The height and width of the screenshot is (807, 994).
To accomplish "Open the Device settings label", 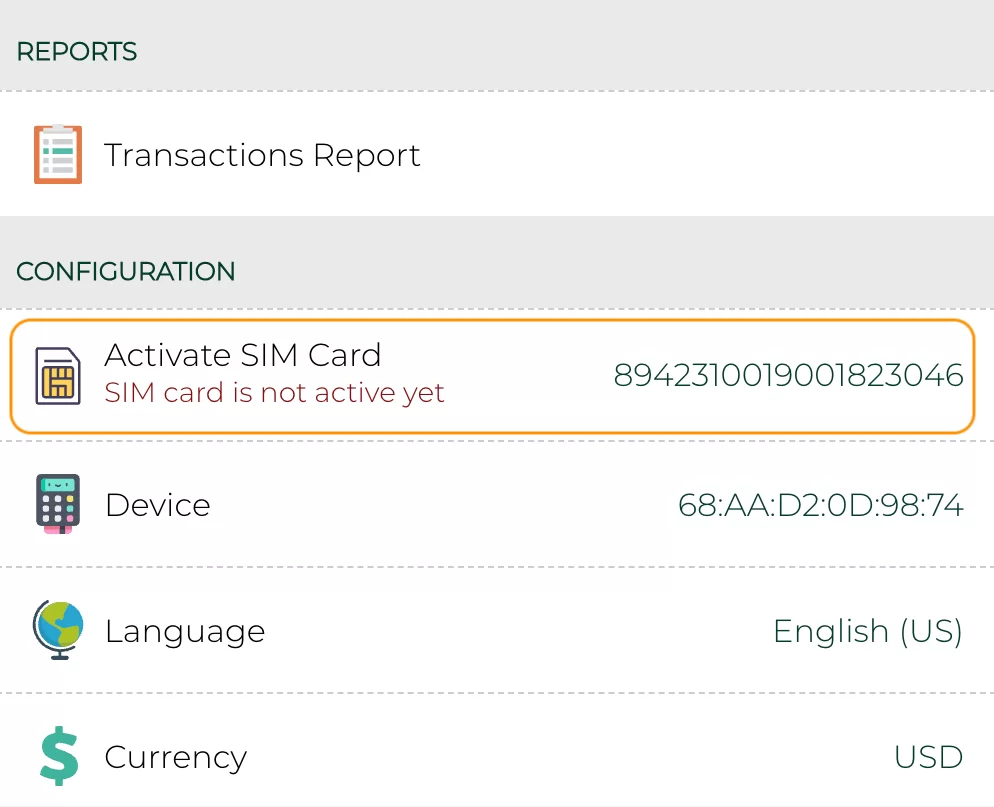I will [157, 505].
